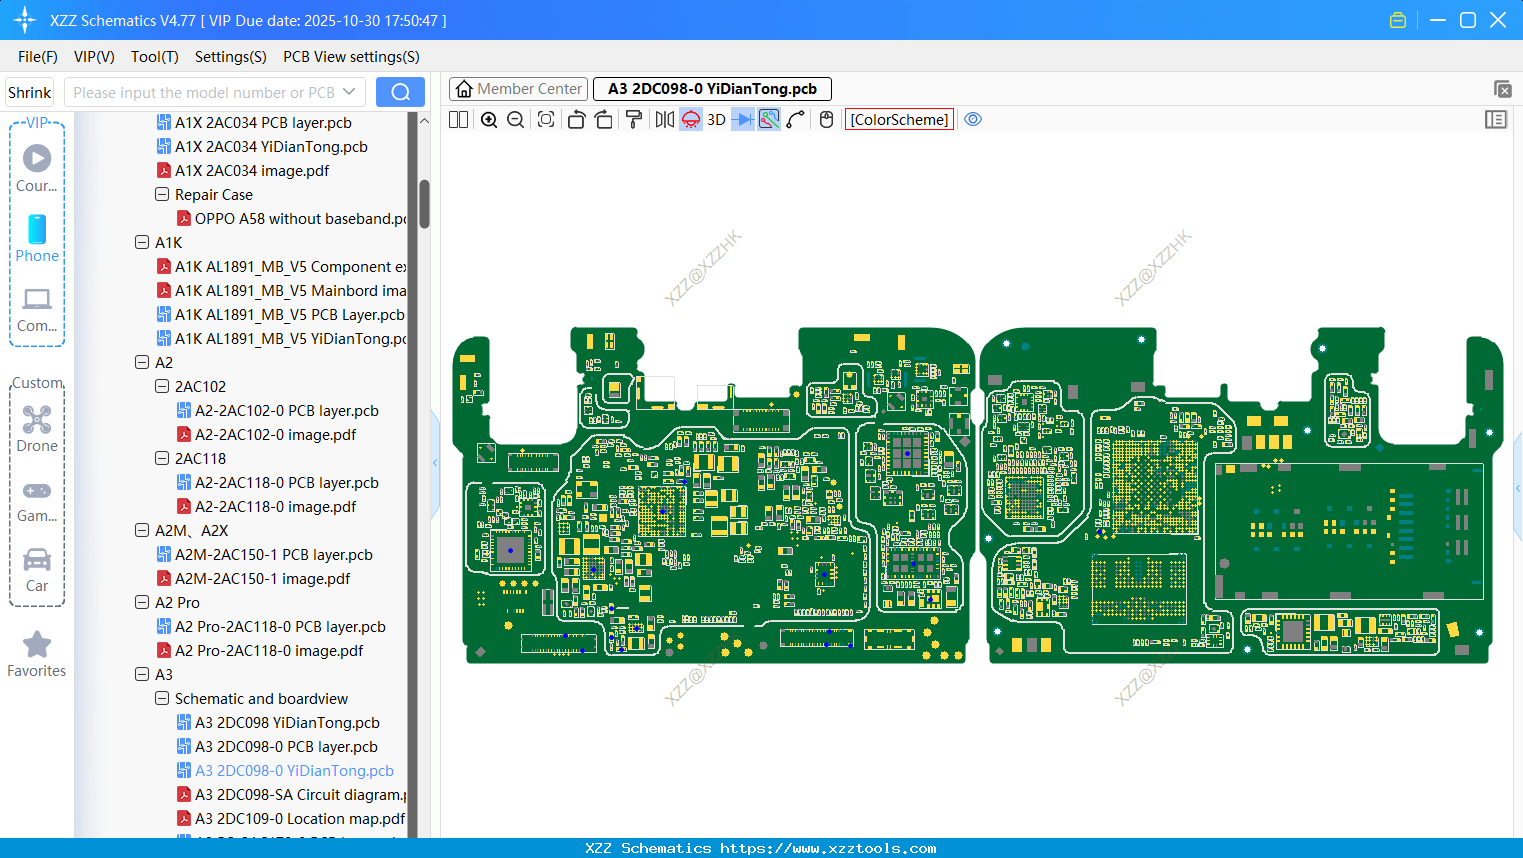Image resolution: width=1523 pixels, height=858 pixels.
Task: Select the Zoom In tool
Action: tap(489, 119)
